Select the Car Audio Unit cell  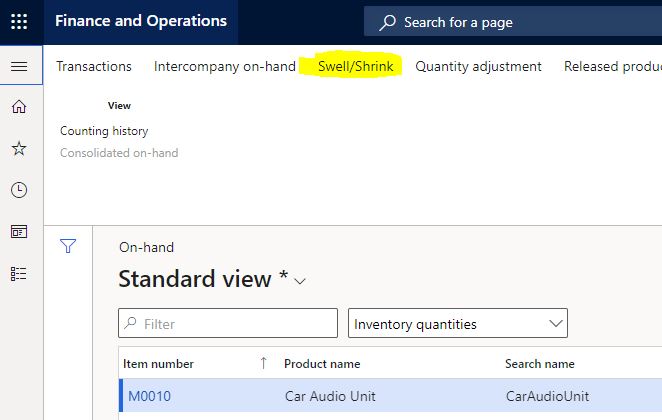pos(330,396)
